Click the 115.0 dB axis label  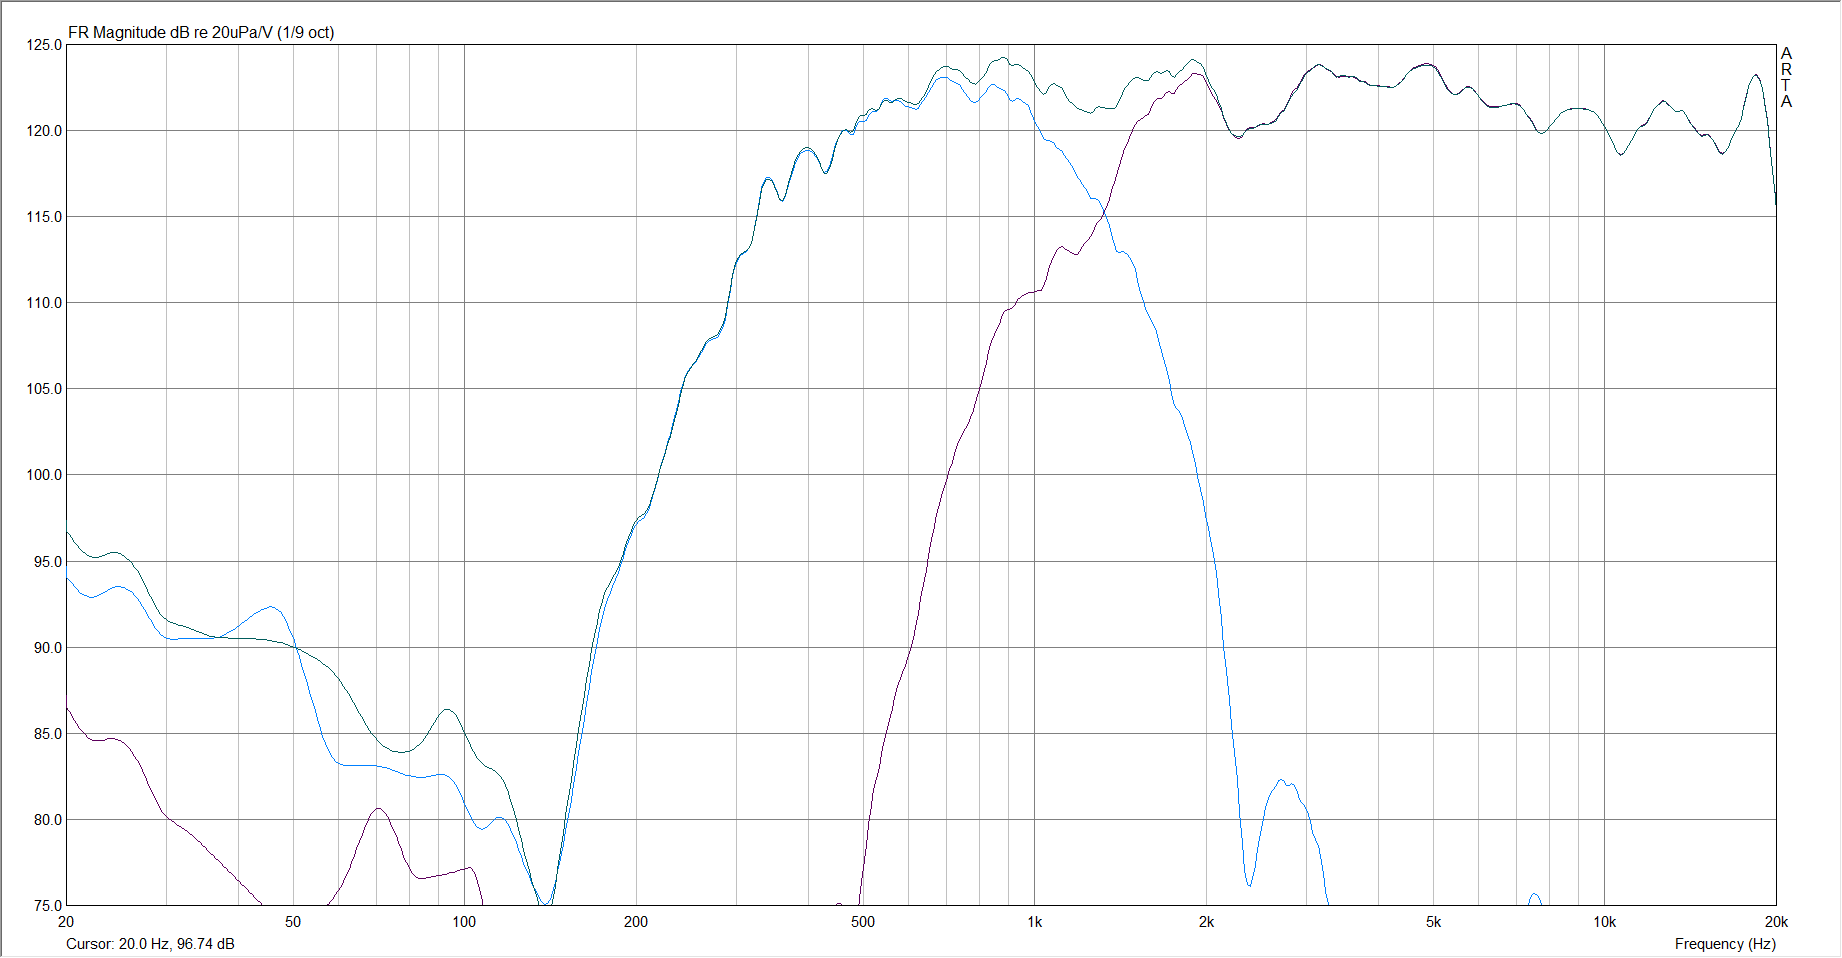tap(44, 217)
